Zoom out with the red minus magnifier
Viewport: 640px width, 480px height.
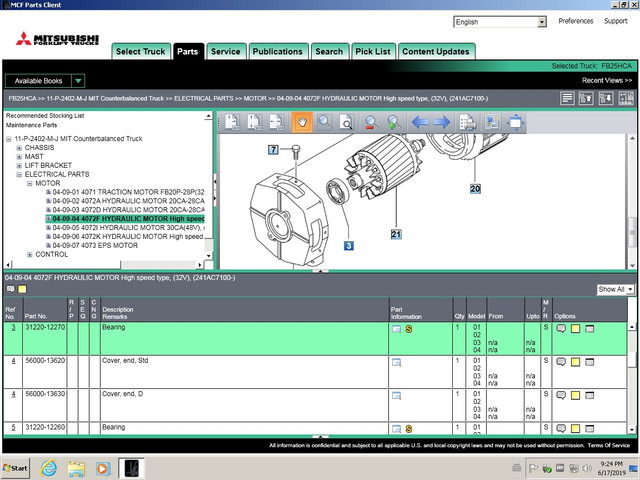pyautogui.click(x=371, y=122)
